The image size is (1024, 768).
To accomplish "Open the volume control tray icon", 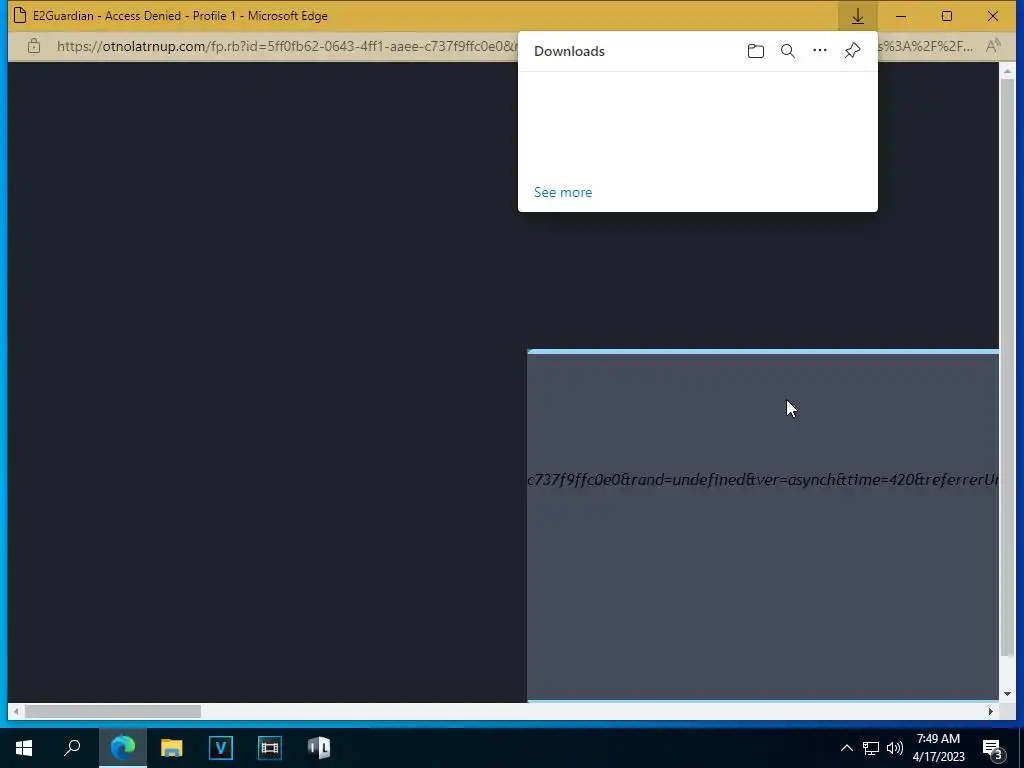I will pyautogui.click(x=895, y=748).
